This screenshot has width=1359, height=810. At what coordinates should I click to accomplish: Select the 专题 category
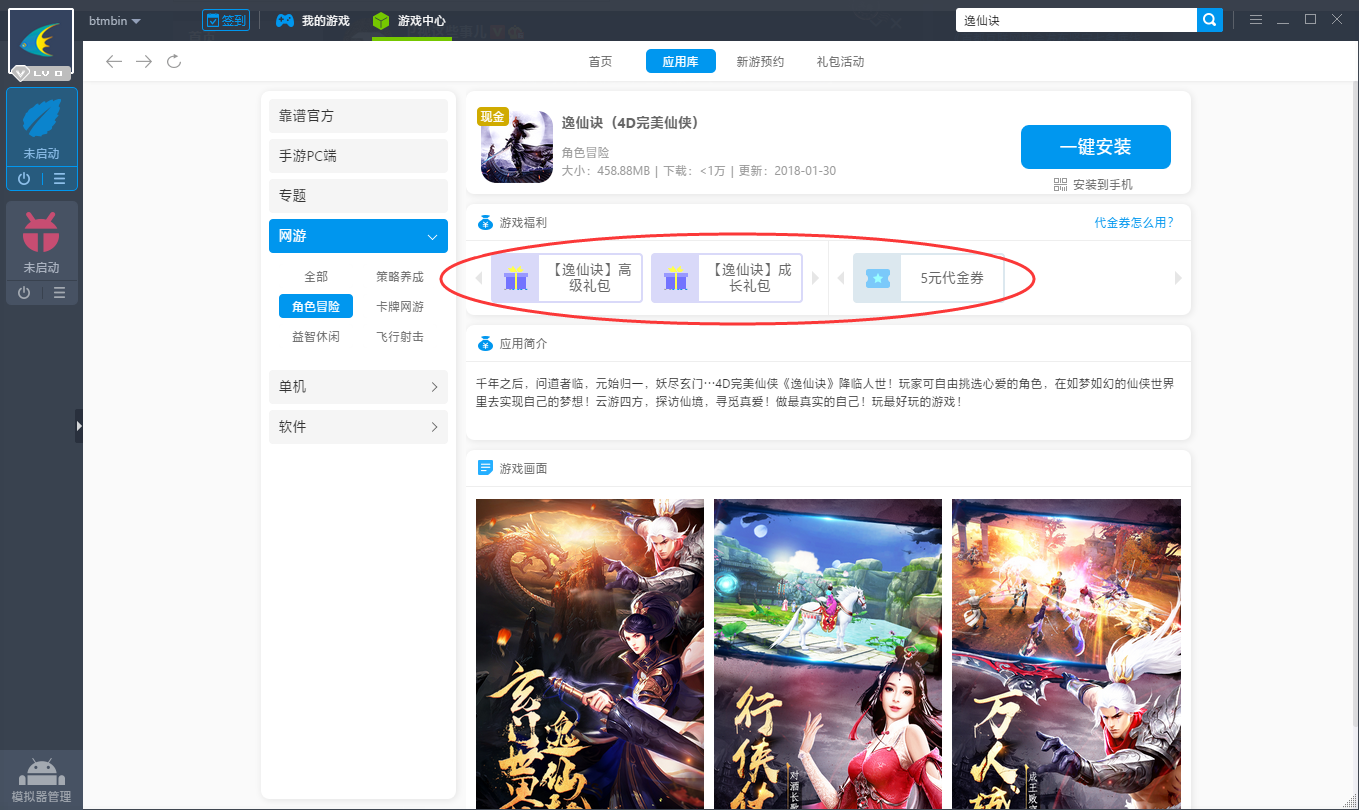coord(358,196)
